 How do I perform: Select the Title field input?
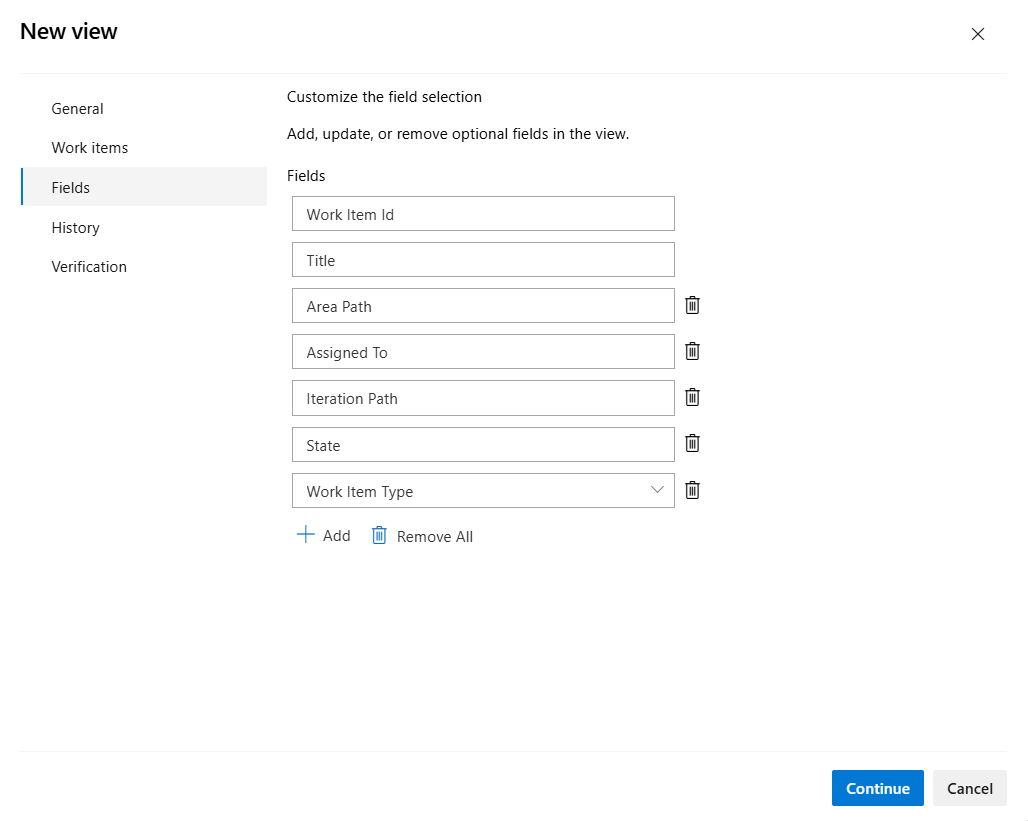point(483,259)
